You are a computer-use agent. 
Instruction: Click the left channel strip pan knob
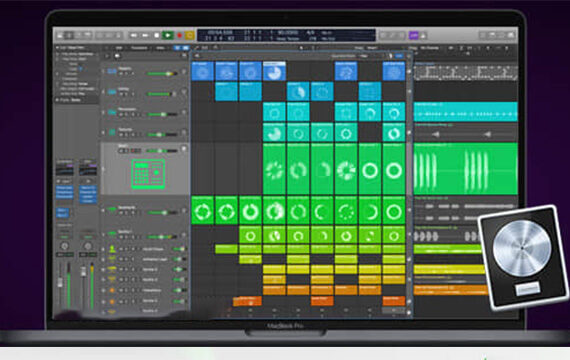(x=64, y=246)
